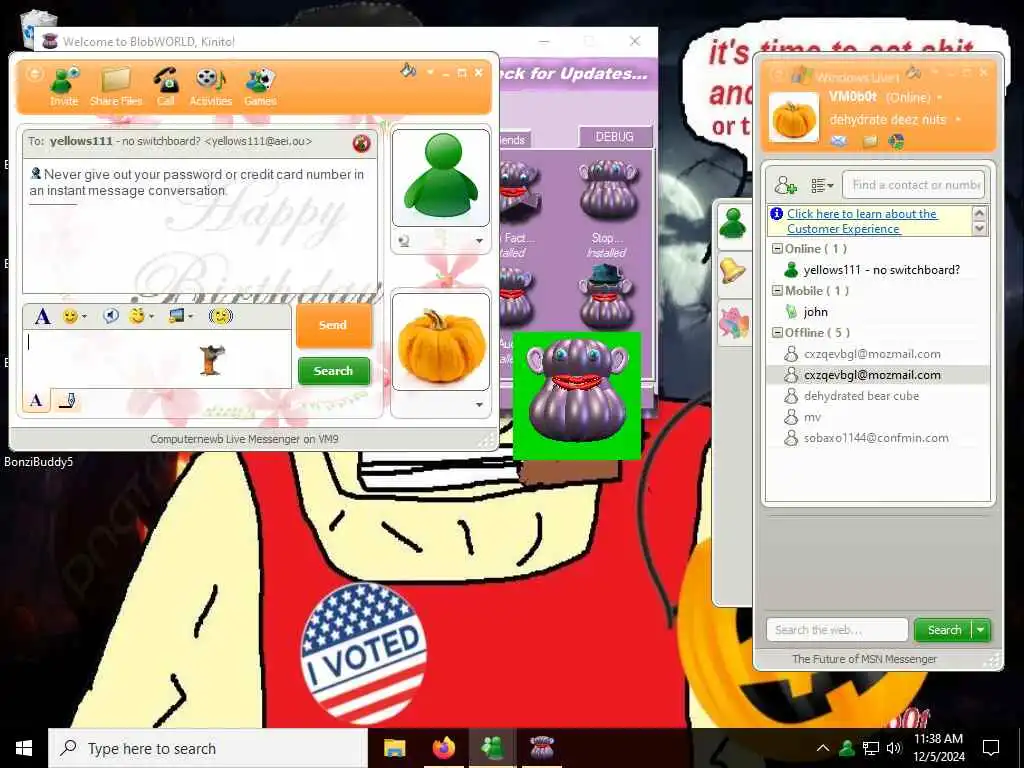Click the blob mascot on green background
Screen dimensions: 1024x768
tap(577, 394)
